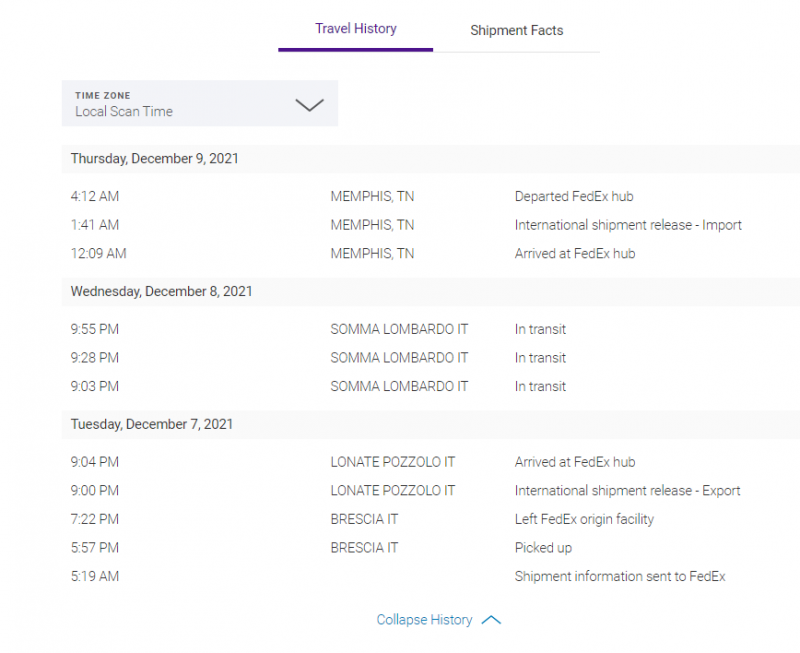
Task: Select the Departed FedEx hub event
Action: (x=574, y=196)
